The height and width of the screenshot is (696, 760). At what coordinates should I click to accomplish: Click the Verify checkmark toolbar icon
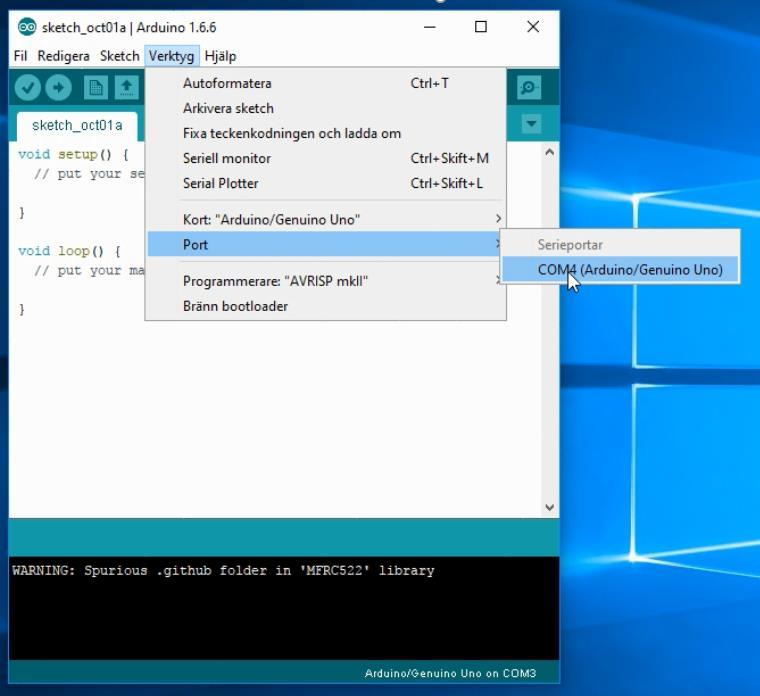(27, 88)
